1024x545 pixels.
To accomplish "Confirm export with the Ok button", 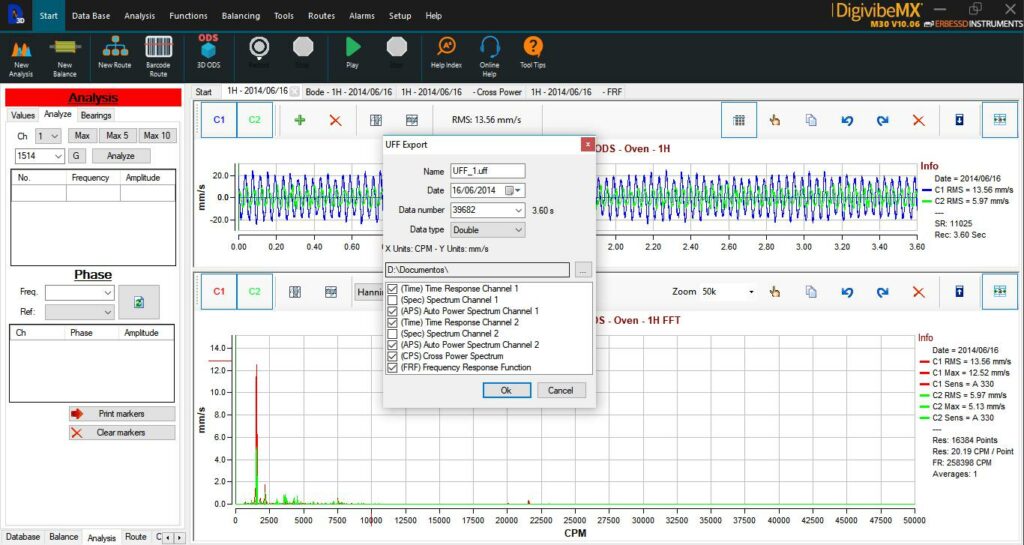I will click(x=507, y=390).
